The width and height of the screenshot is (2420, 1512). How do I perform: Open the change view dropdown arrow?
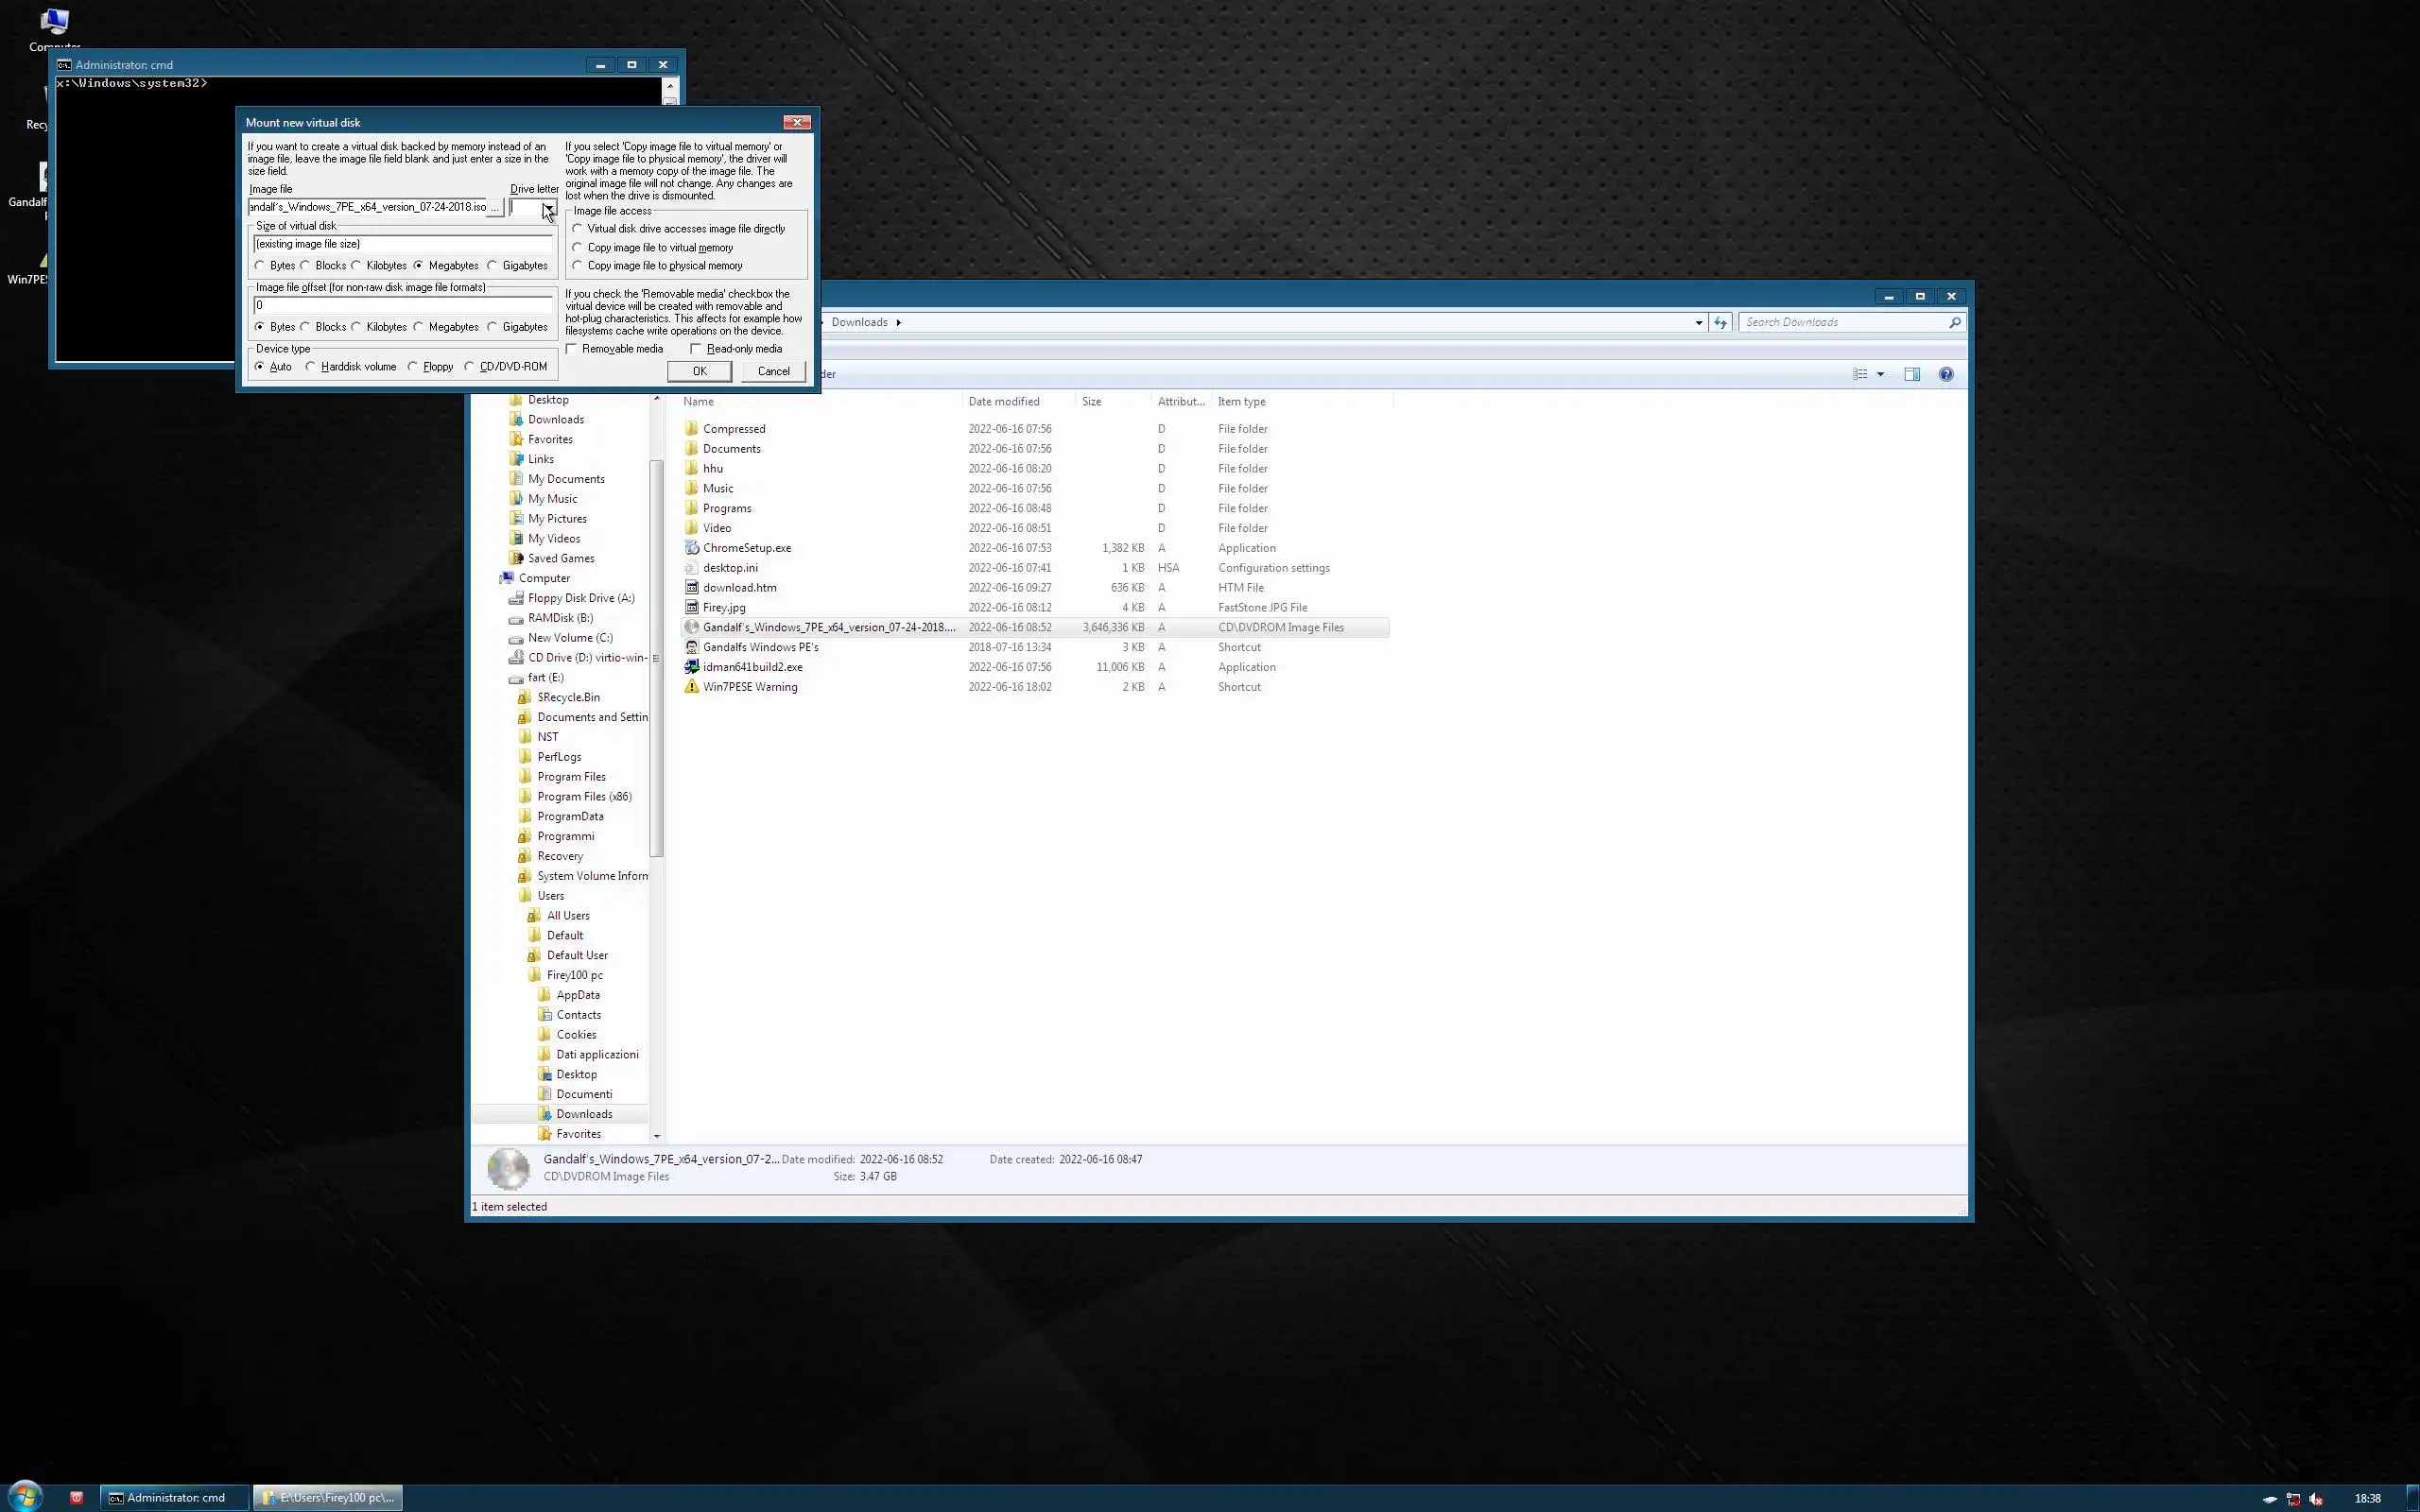pos(1880,374)
